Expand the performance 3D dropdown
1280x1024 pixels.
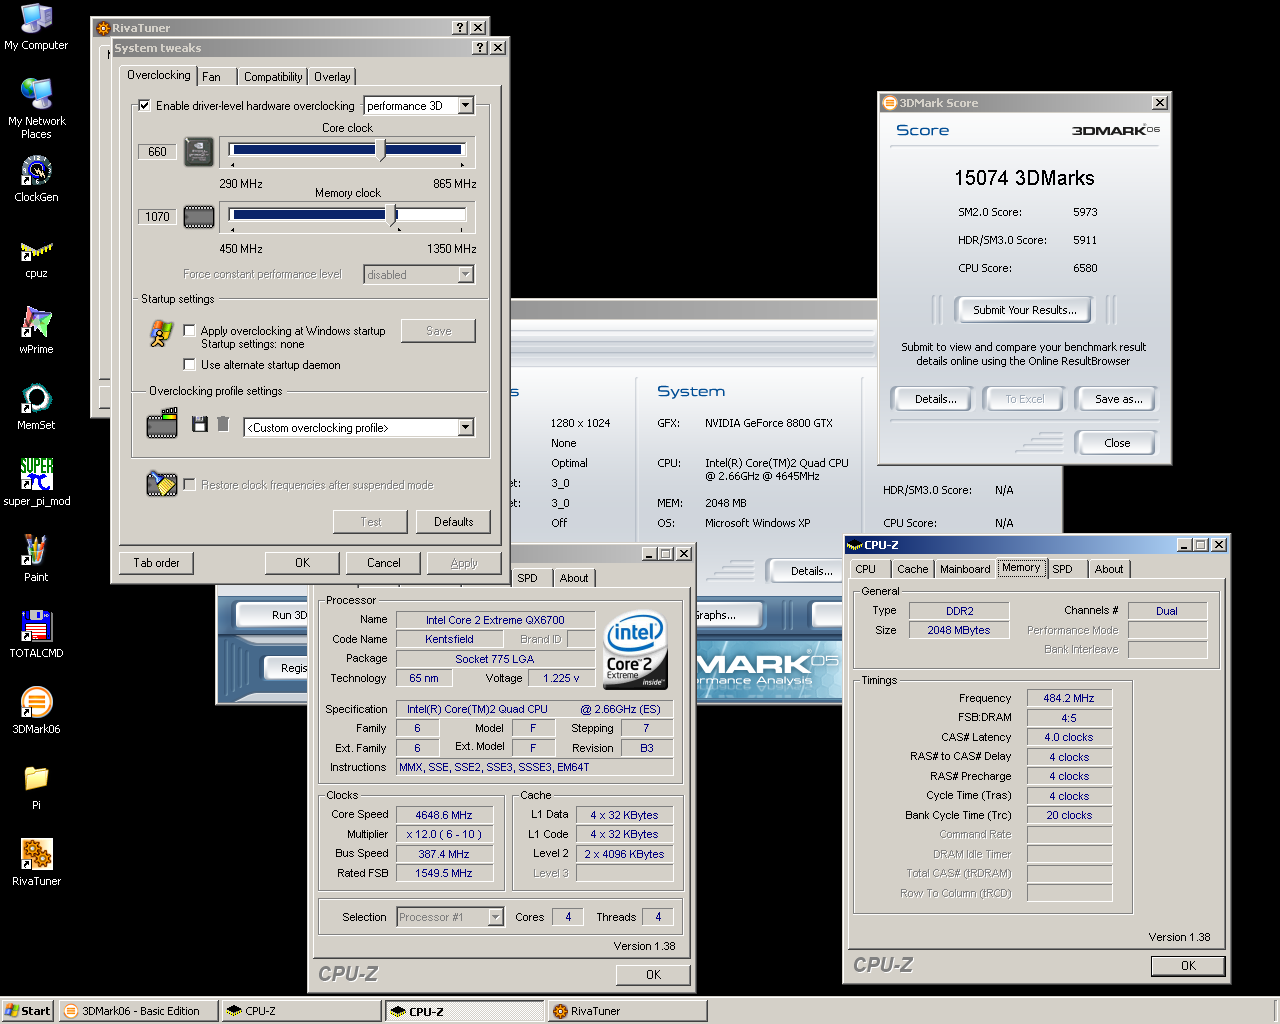465,106
